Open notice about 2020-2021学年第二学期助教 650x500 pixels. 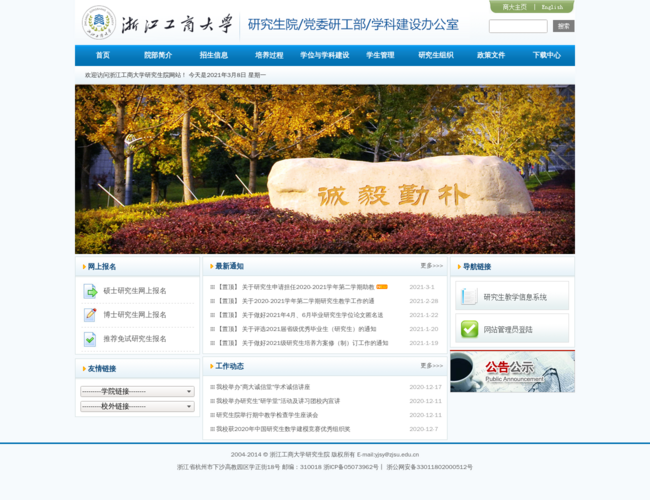point(295,287)
